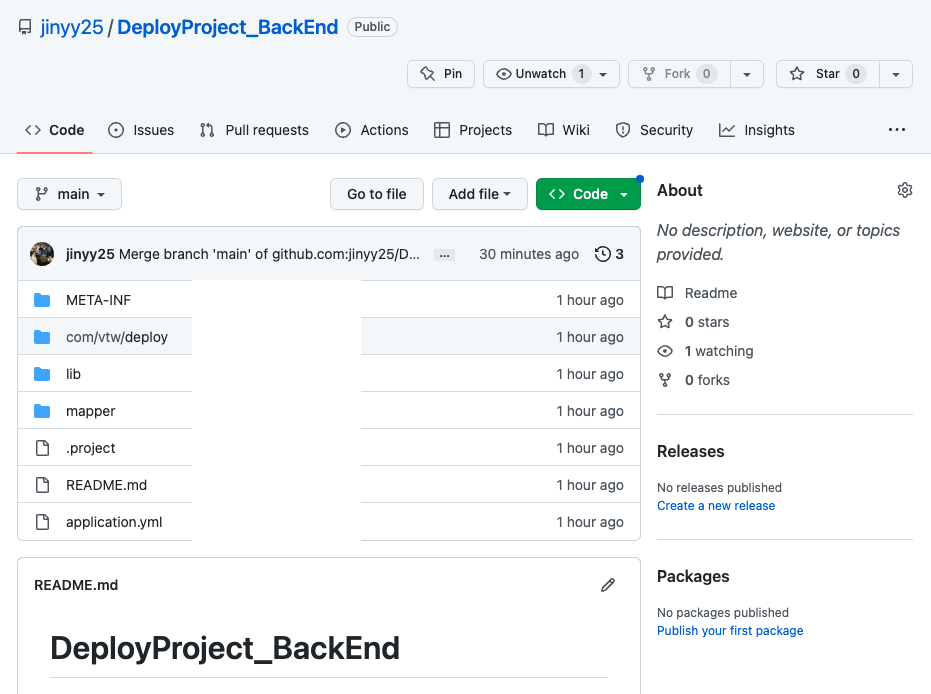This screenshot has width=931, height=694.
Task: Pin this repository
Action: 441,74
